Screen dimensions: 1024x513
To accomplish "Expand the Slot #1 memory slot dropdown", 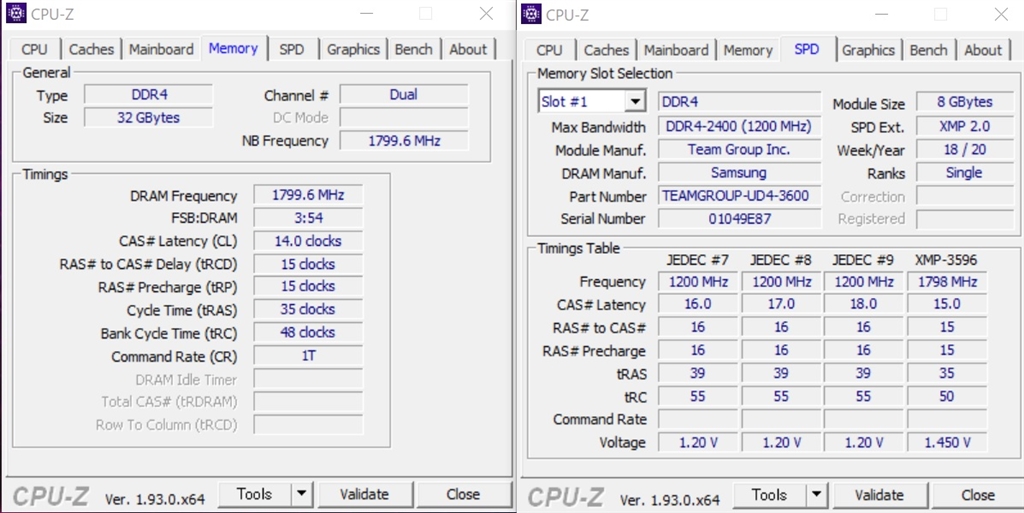I will [x=634, y=102].
